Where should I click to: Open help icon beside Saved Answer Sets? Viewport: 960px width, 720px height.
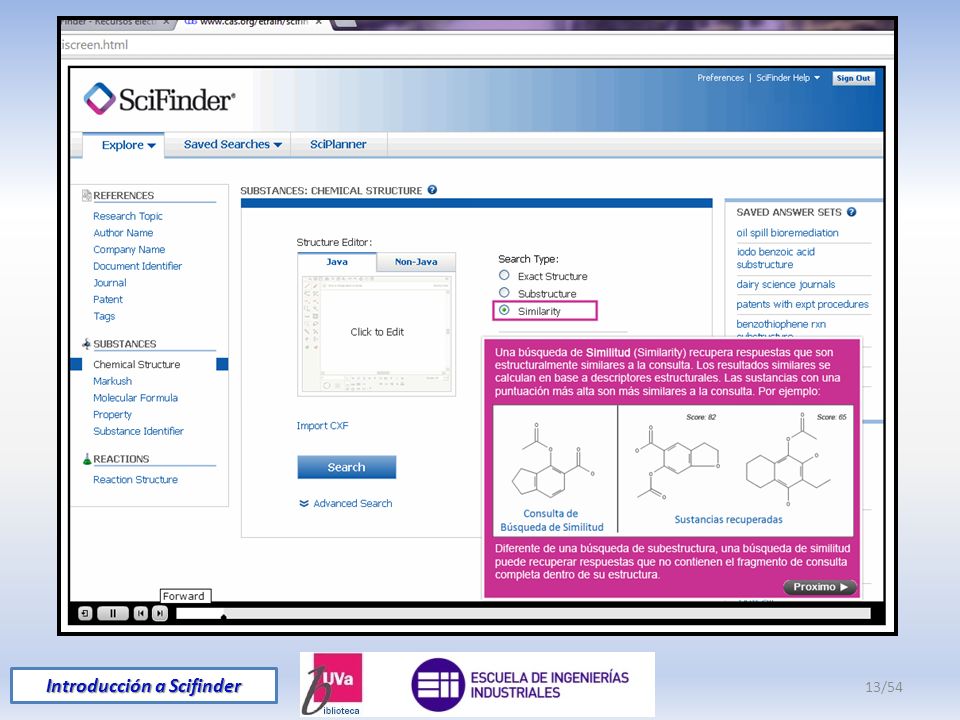point(852,212)
